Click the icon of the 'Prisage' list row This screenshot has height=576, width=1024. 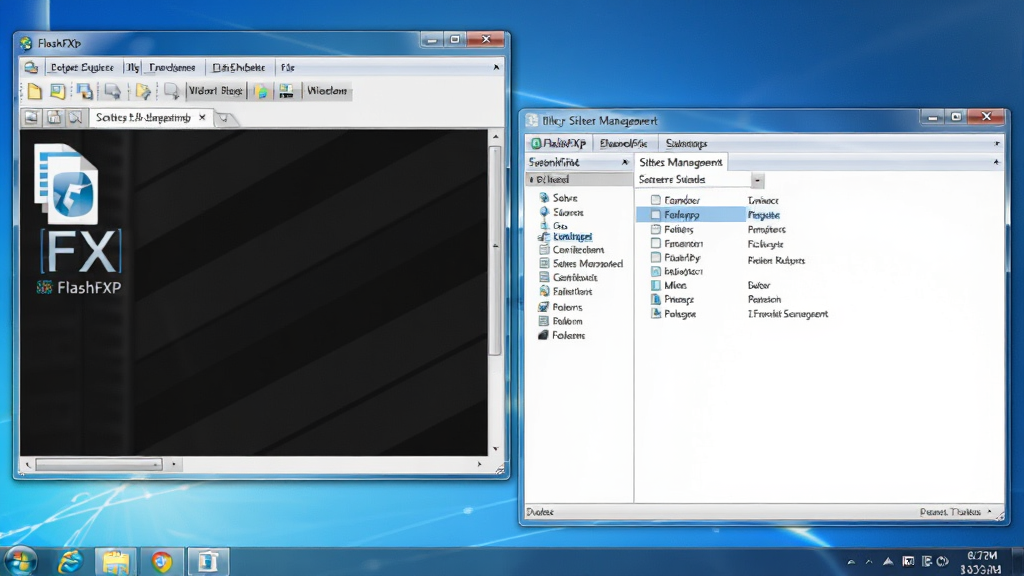tap(656, 299)
